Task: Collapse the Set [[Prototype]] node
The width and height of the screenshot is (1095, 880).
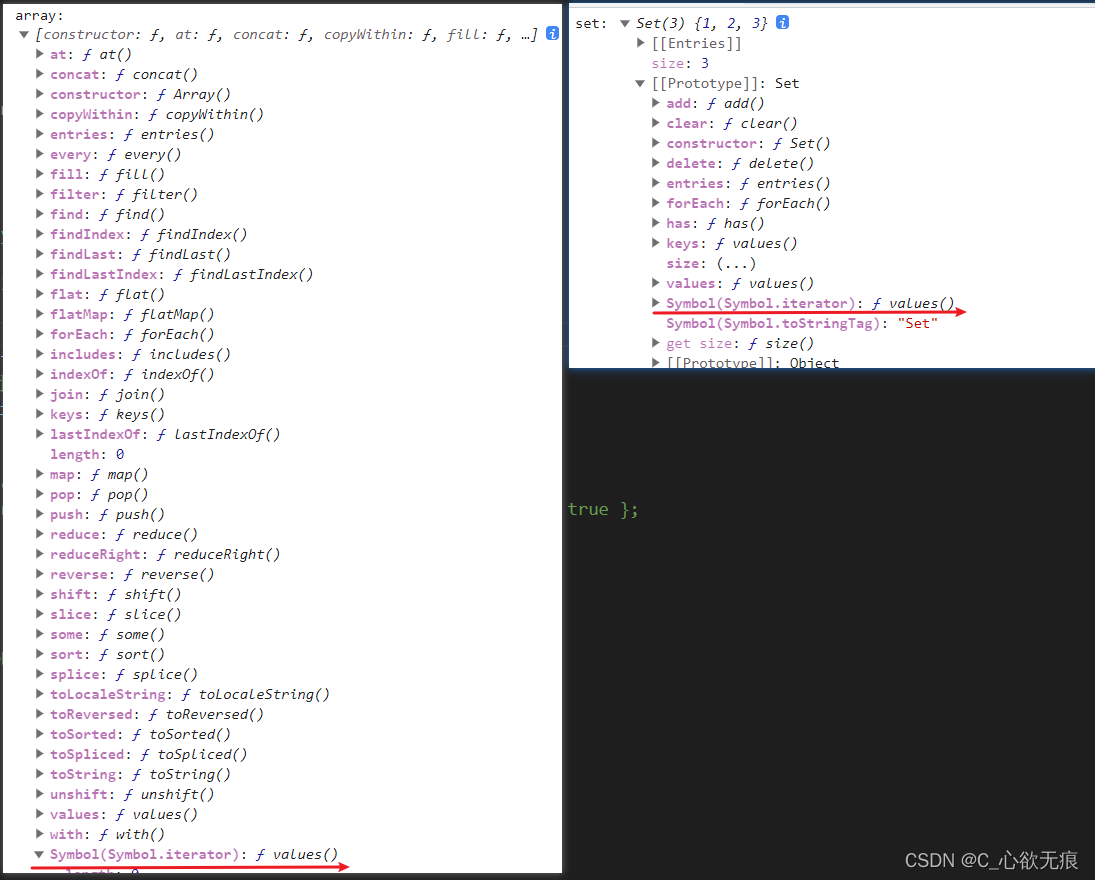Action: click(641, 83)
